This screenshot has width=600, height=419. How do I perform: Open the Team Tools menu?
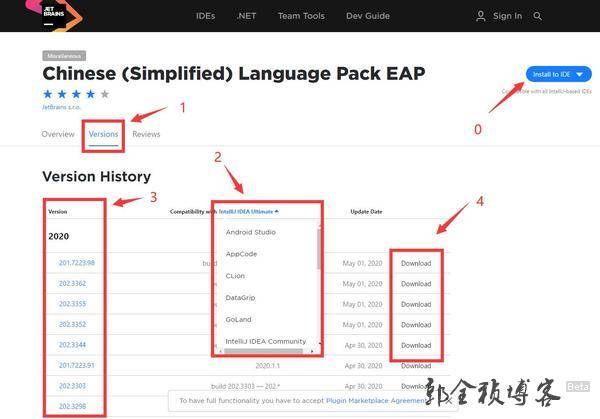(x=301, y=16)
